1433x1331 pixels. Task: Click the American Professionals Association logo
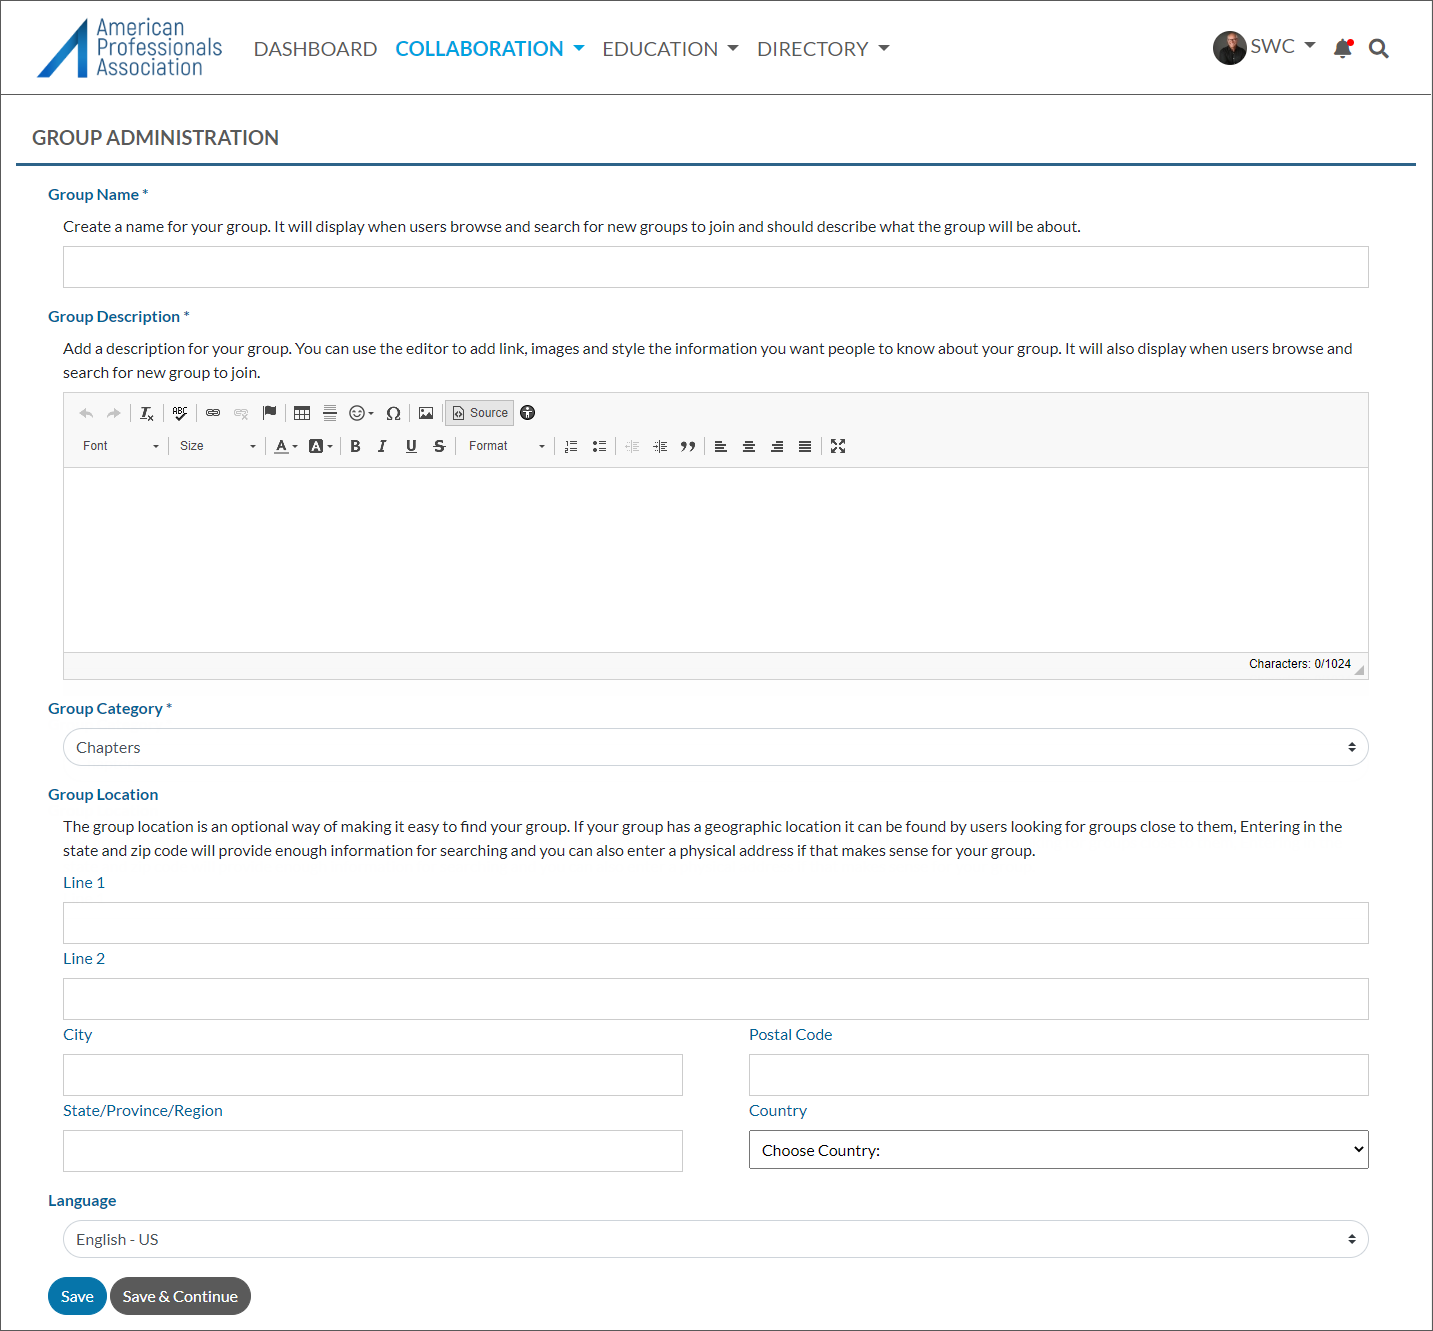pyautogui.click(x=130, y=47)
